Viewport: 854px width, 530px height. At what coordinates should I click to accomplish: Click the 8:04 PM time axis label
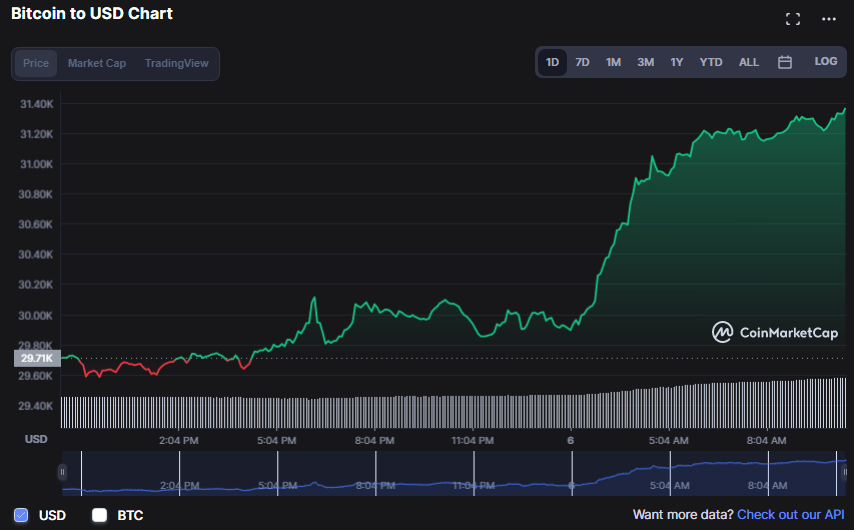click(x=374, y=440)
